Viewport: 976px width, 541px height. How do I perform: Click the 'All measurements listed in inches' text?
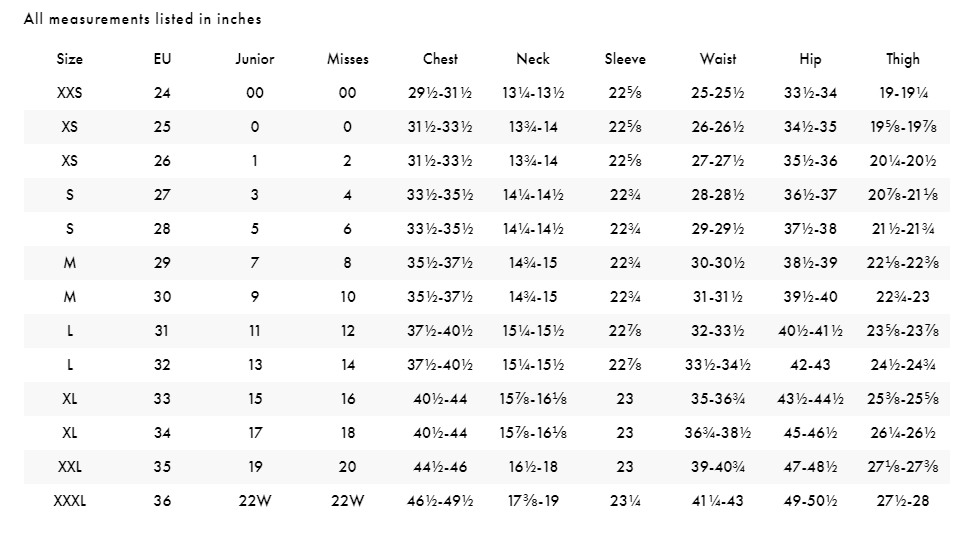click(143, 19)
